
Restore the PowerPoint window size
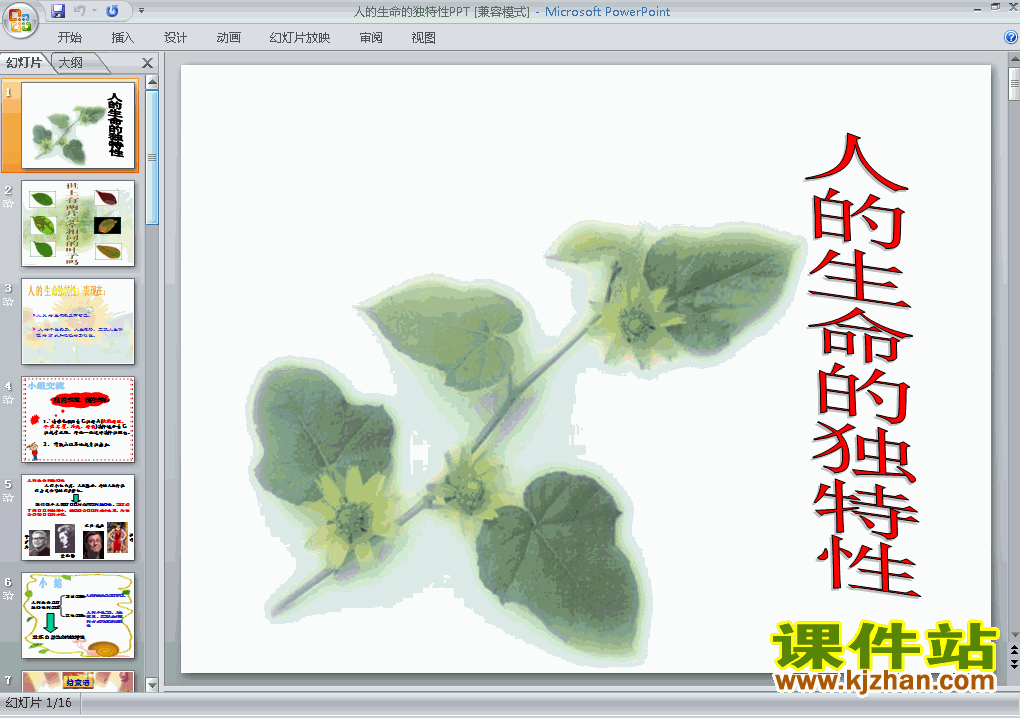pyautogui.click(x=995, y=7)
